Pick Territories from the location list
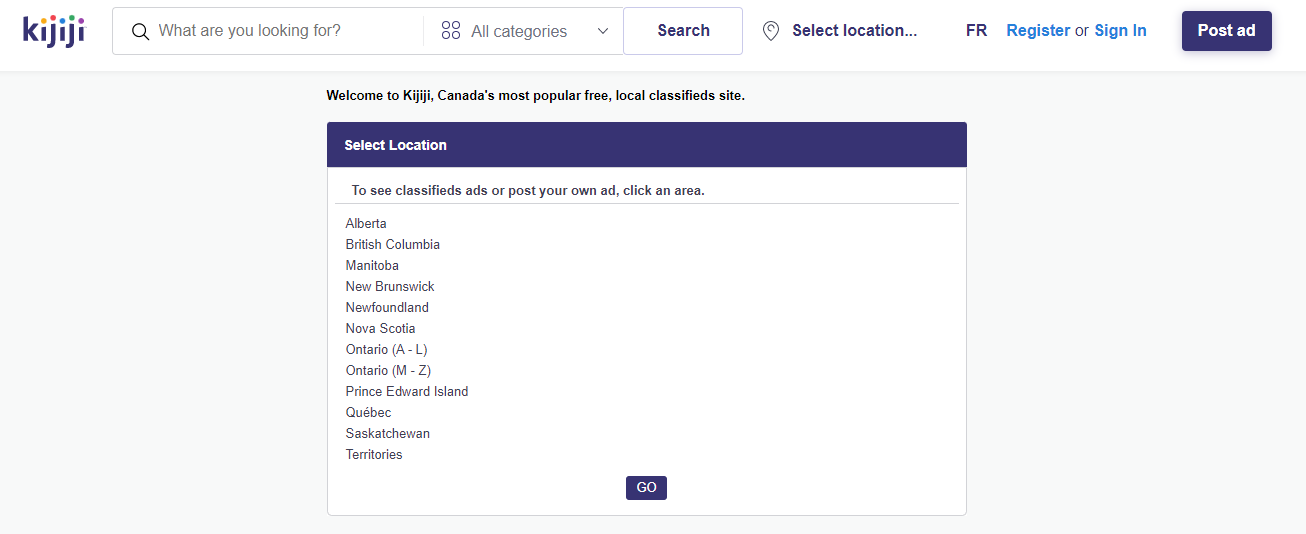Image resolution: width=1306 pixels, height=534 pixels. click(x=374, y=454)
